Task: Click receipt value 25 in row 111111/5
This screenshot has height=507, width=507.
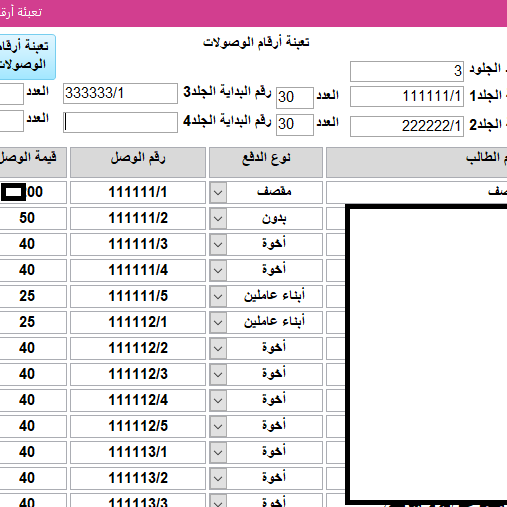Action: [33, 296]
